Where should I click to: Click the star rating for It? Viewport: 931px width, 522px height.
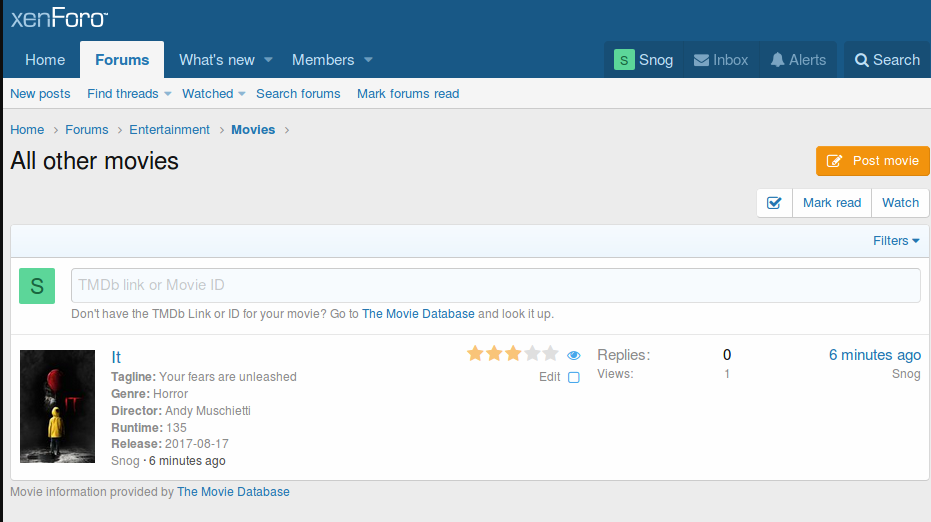coord(512,354)
